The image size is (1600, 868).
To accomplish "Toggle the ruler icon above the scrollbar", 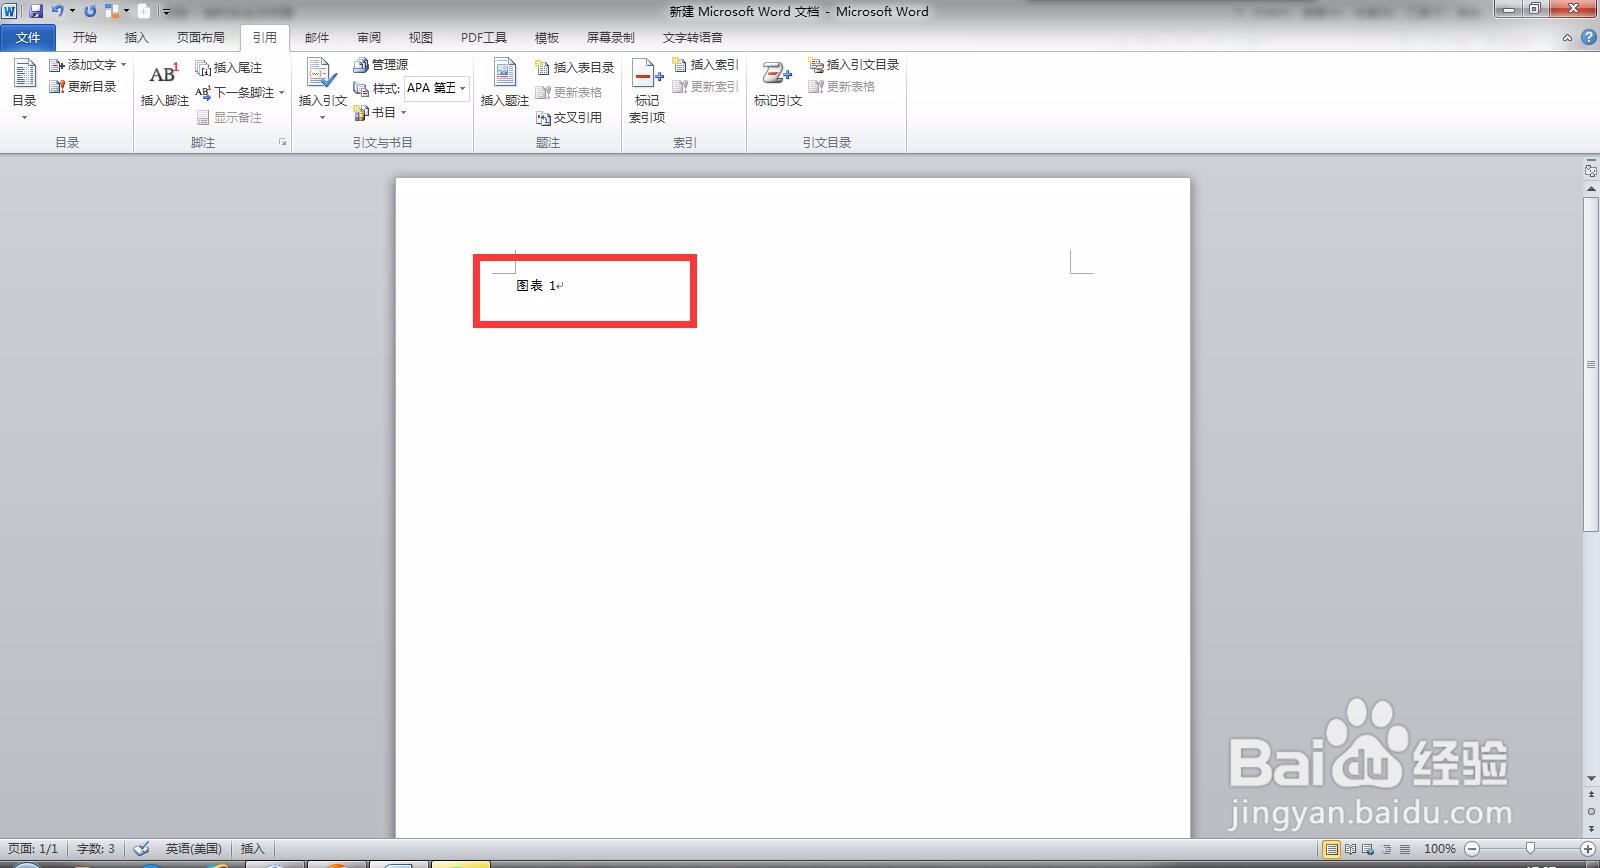I will pos(1591,171).
